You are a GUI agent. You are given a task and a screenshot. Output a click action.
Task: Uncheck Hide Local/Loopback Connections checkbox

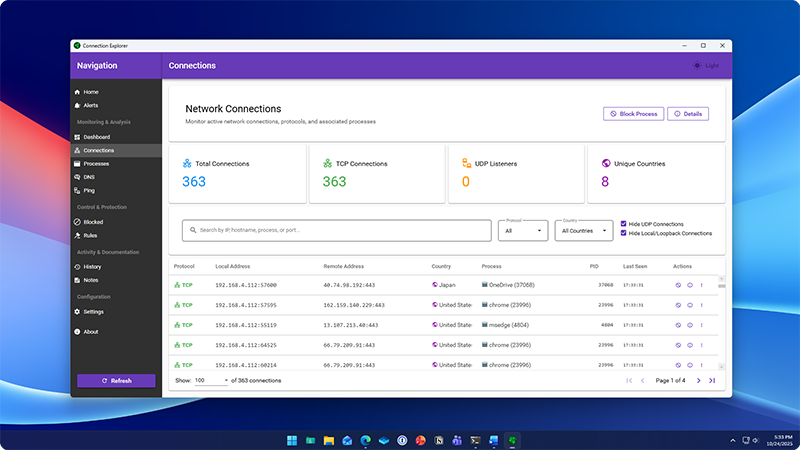pos(624,233)
